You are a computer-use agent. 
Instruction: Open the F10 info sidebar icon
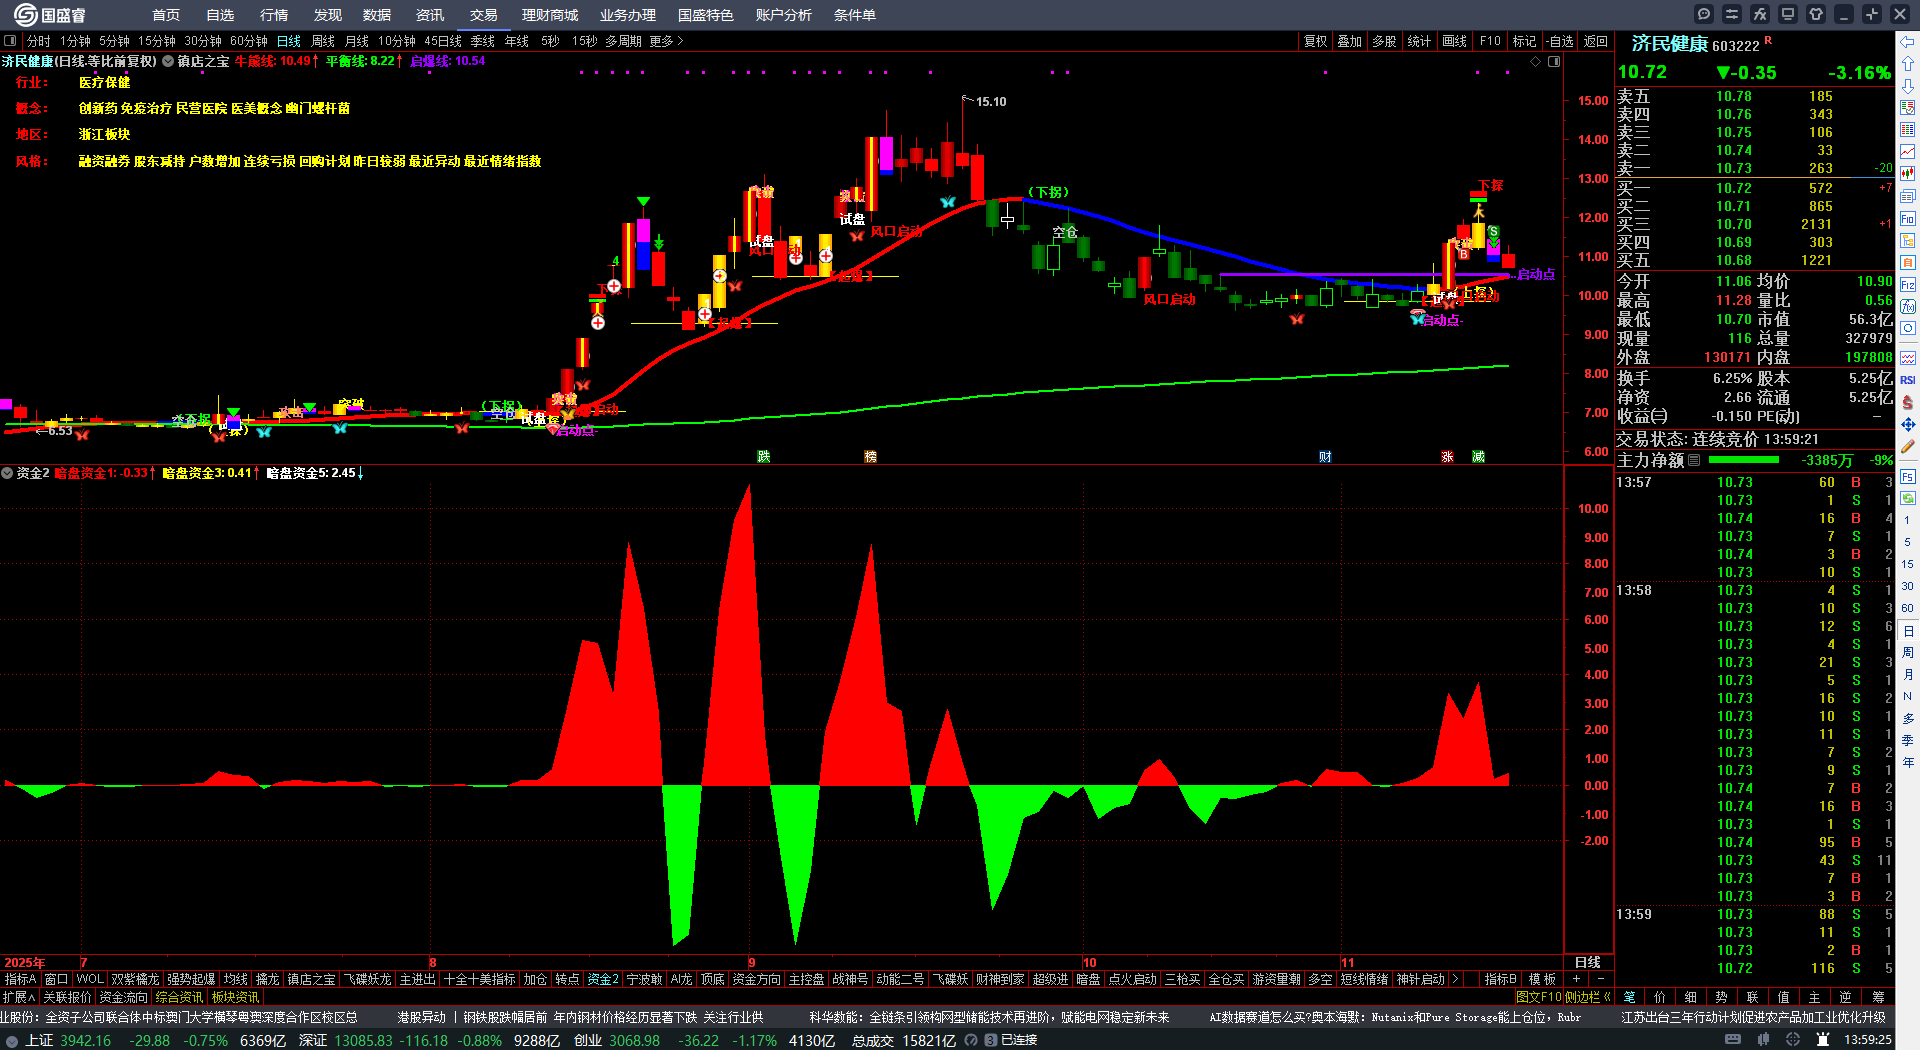pos(1908,218)
